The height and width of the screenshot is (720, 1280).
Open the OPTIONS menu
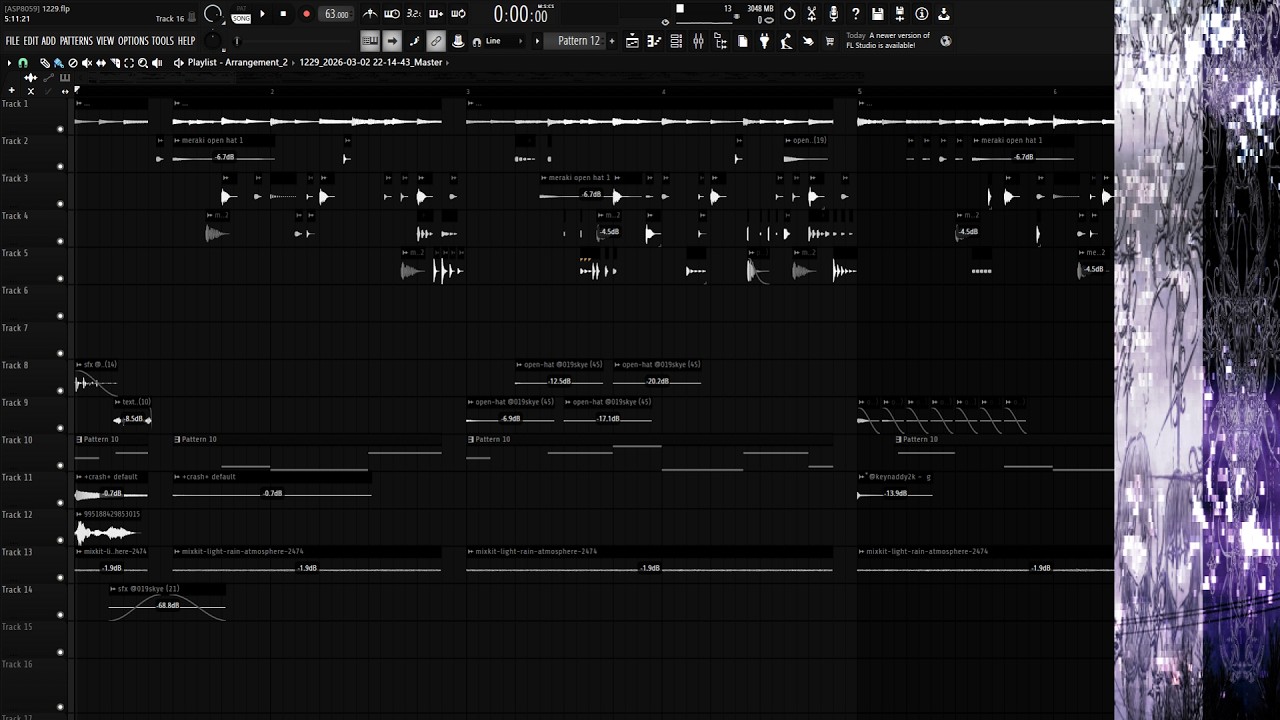[133, 41]
